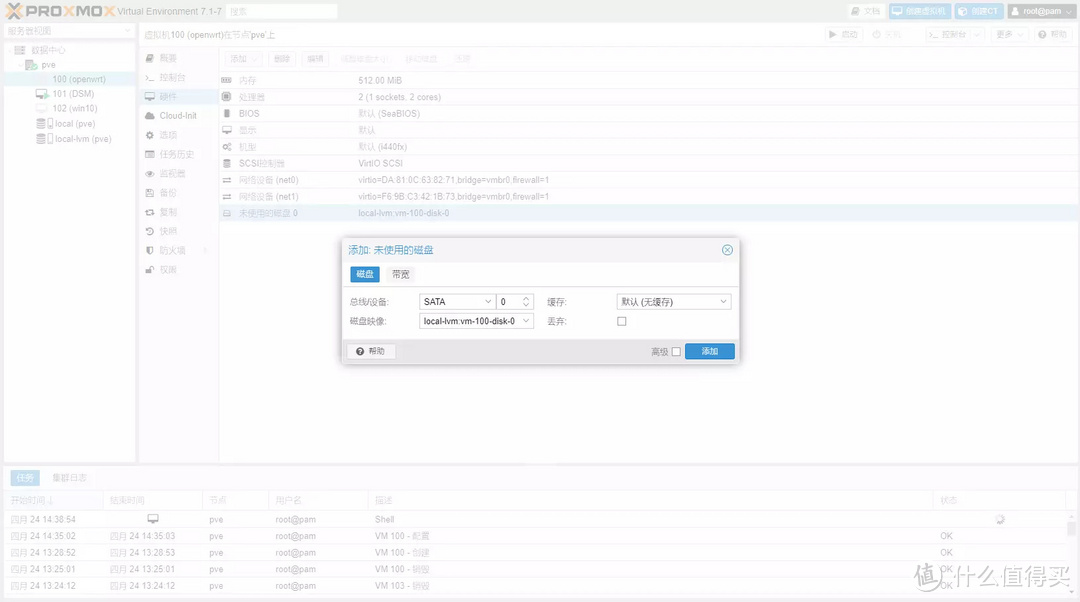
Task: Open the monitor eye menu item
Action: (x=178, y=174)
